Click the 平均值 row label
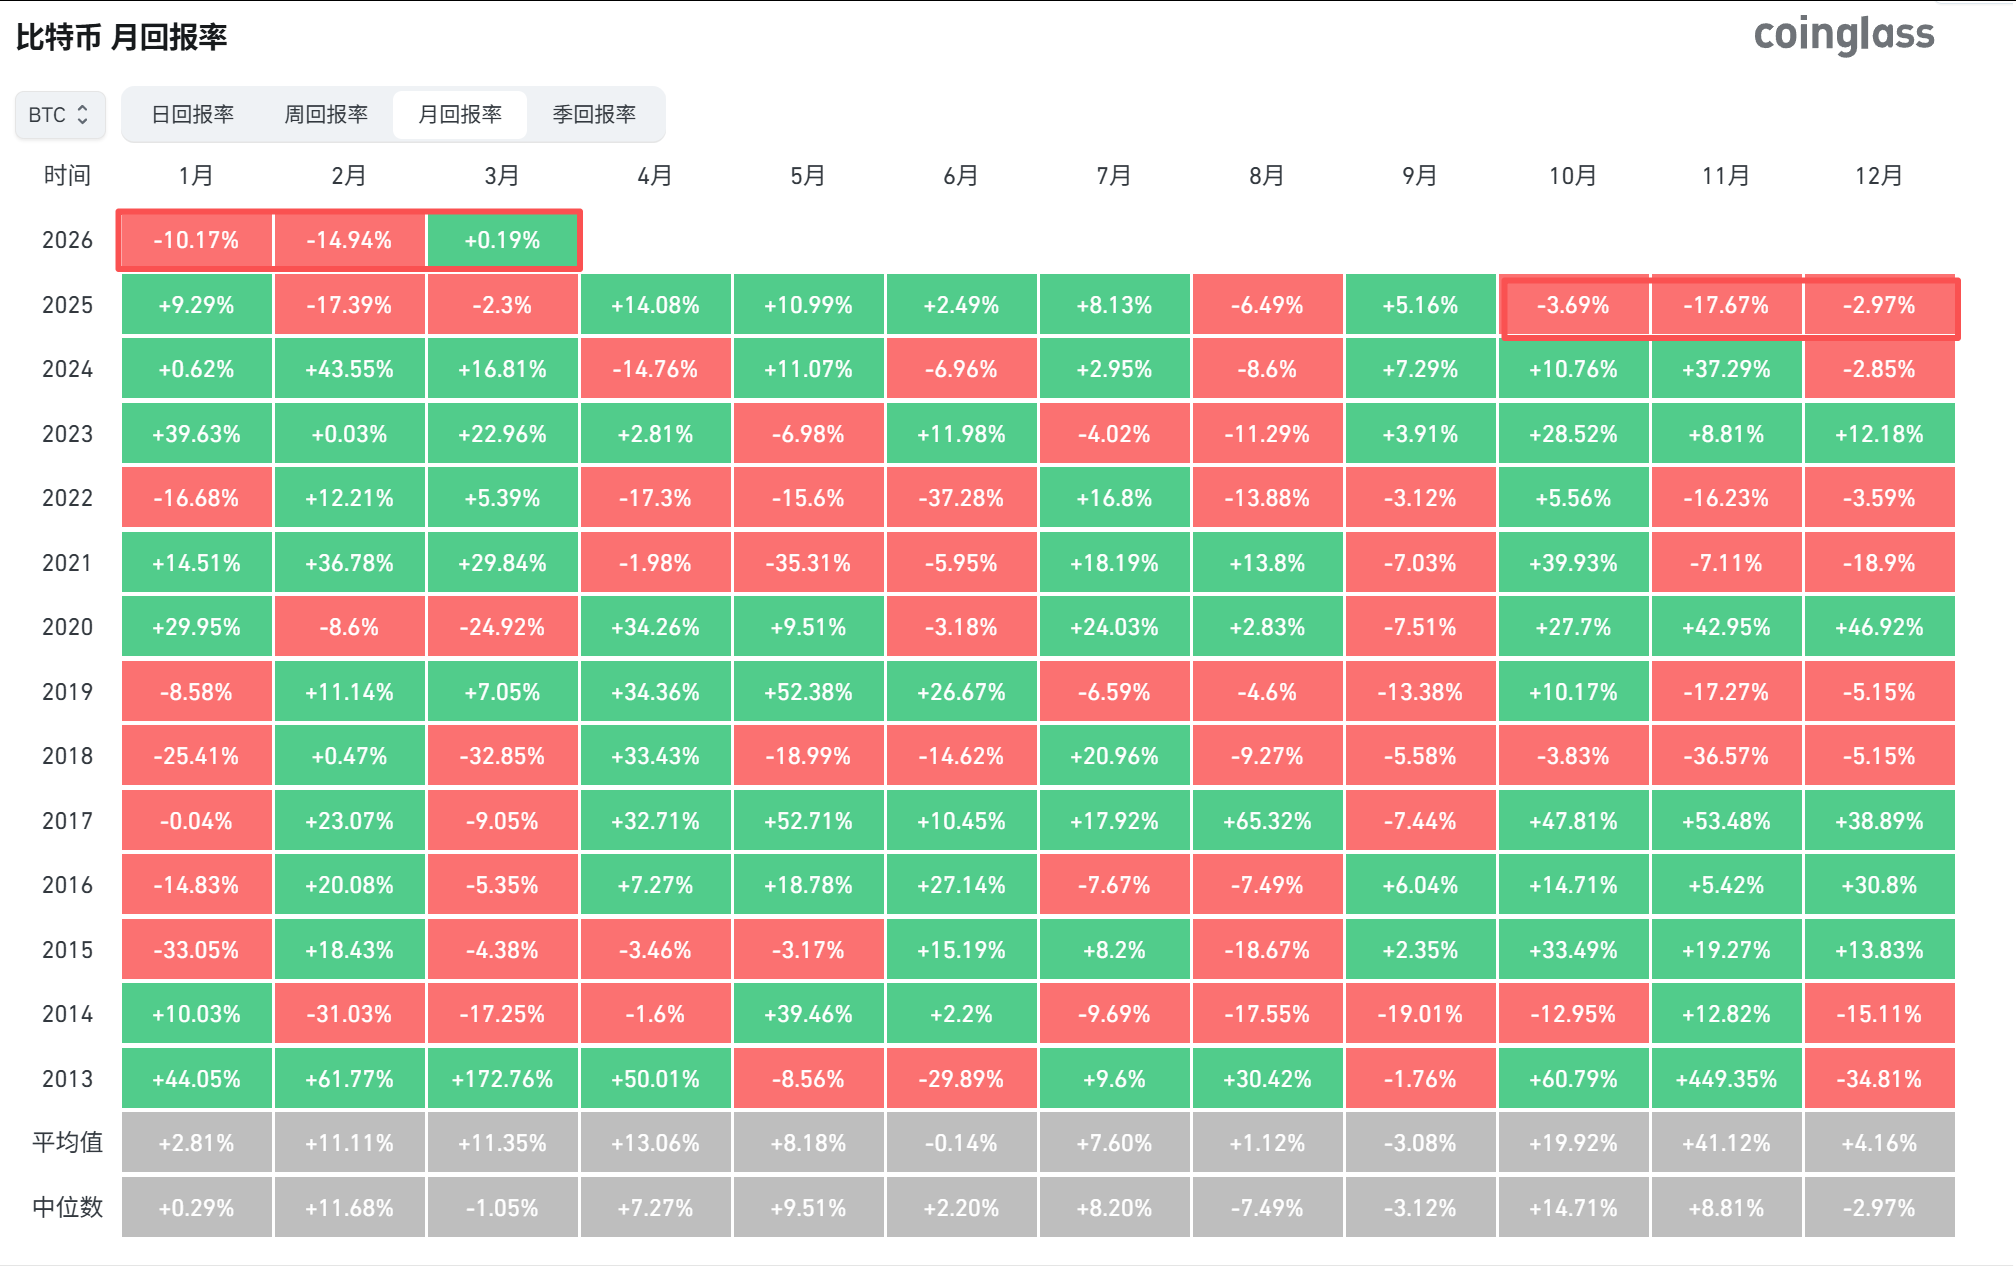The width and height of the screenshot is (2016, 1266). (x=67, y=1142)
